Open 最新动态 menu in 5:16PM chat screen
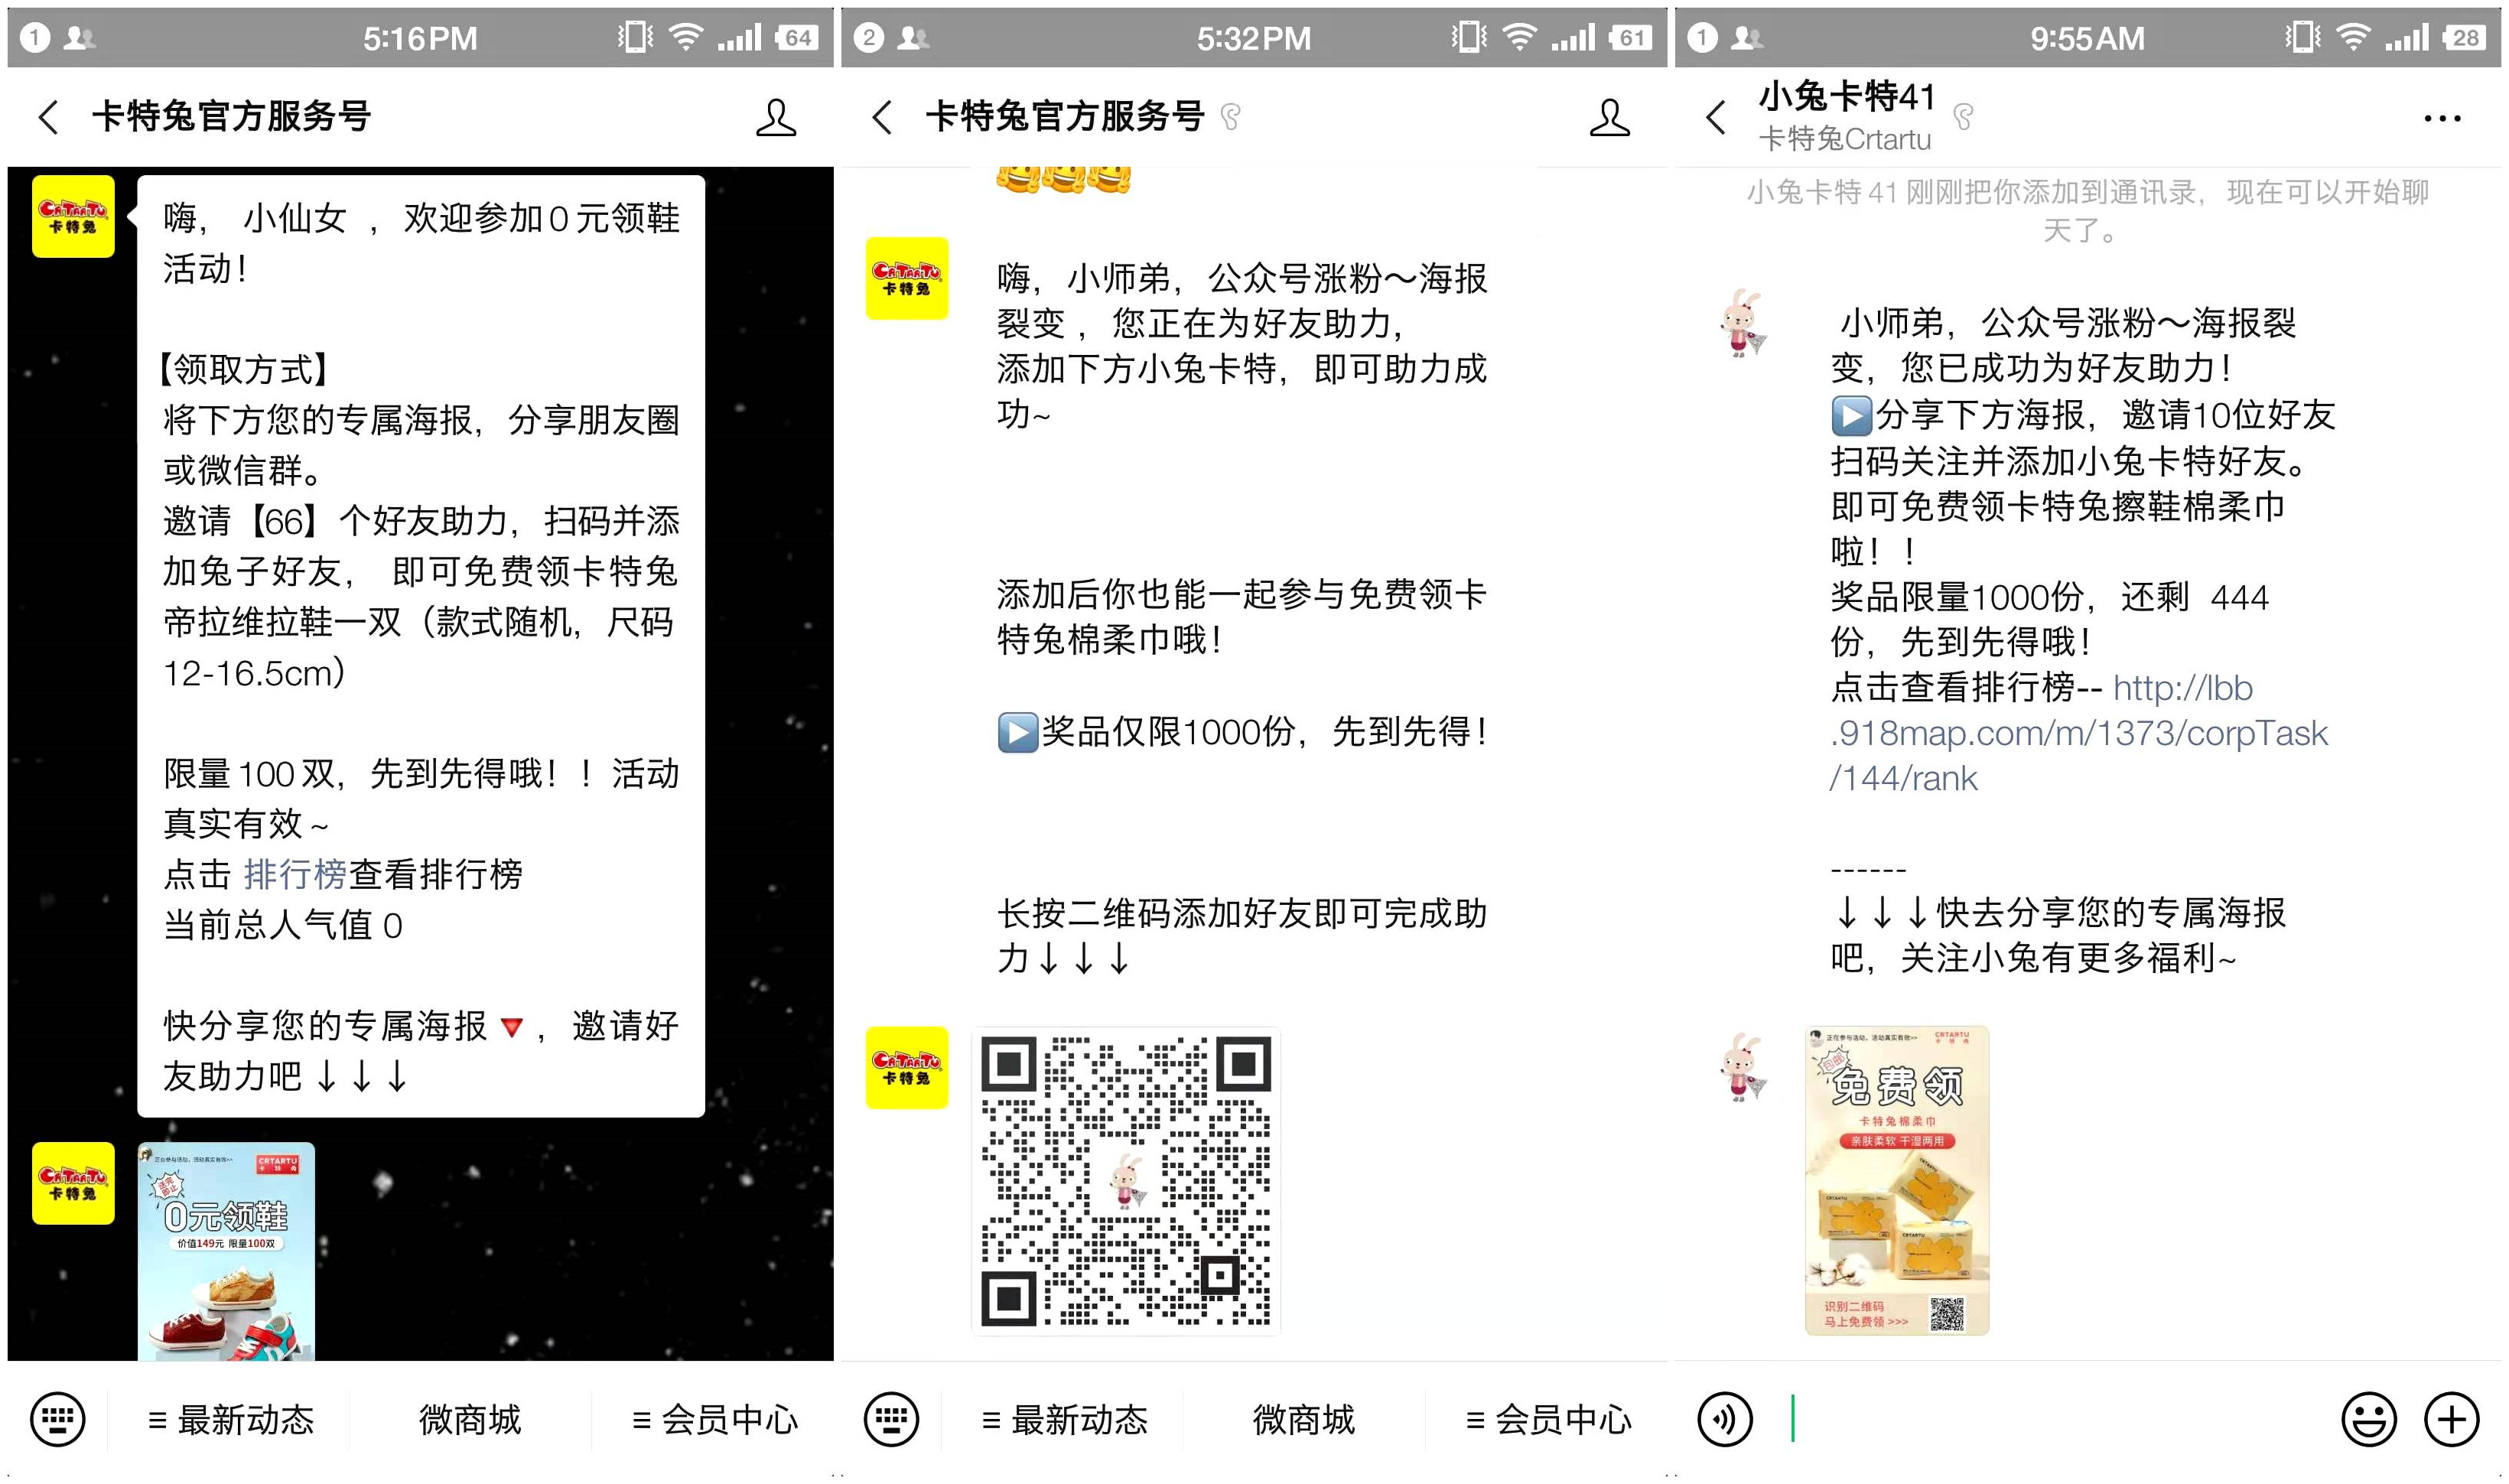2509x1484 pixels. click(x=231, y=1419)
